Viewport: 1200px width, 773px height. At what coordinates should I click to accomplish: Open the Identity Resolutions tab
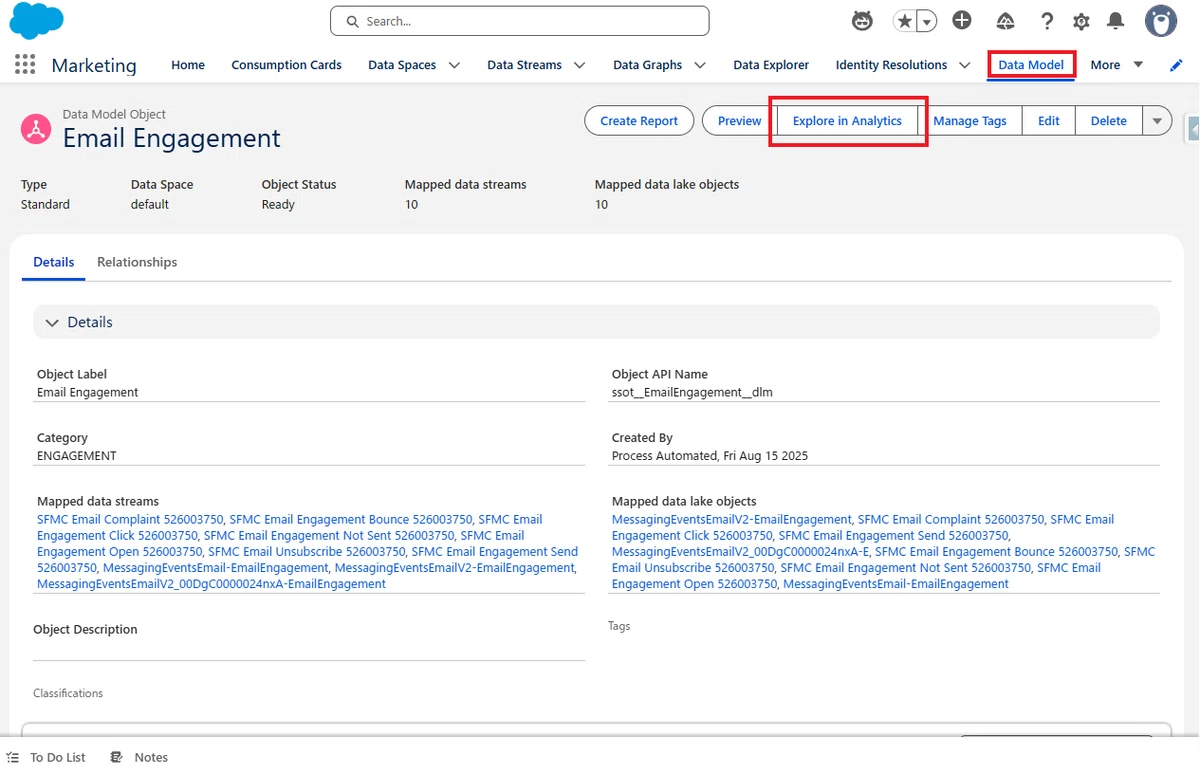[x=891, y=65]
